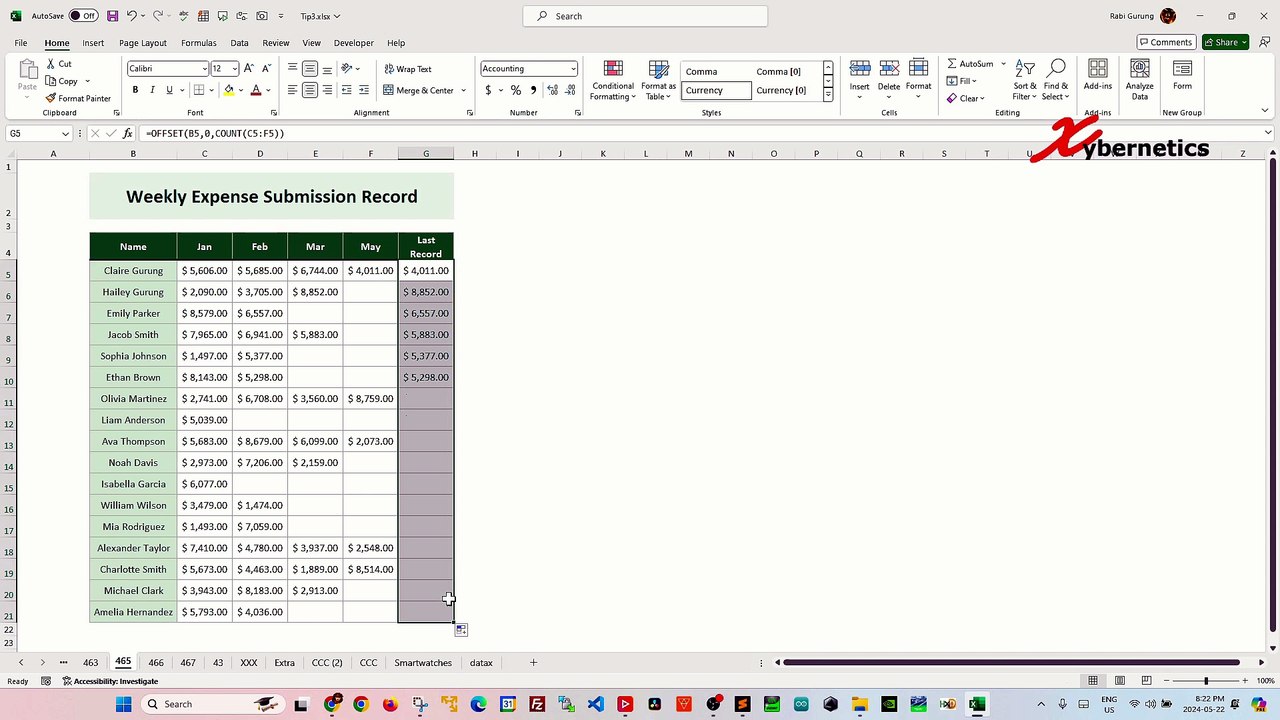Click the Name Box showing G5

[x=38, y=133]
